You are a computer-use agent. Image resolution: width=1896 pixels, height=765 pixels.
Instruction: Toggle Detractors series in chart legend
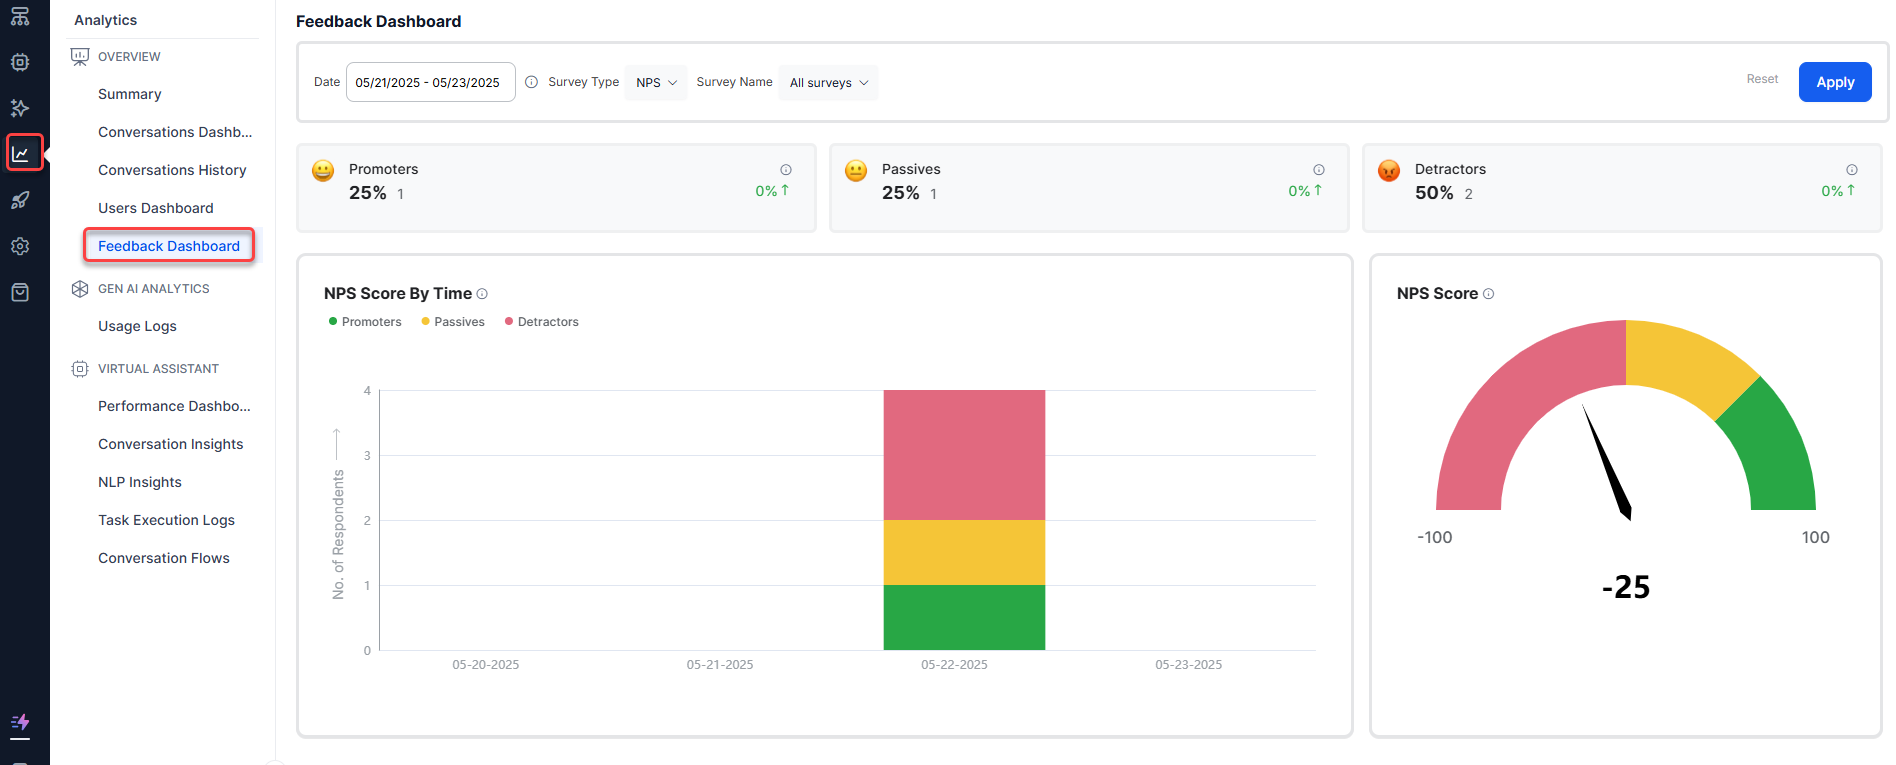[x=542, y=322]
